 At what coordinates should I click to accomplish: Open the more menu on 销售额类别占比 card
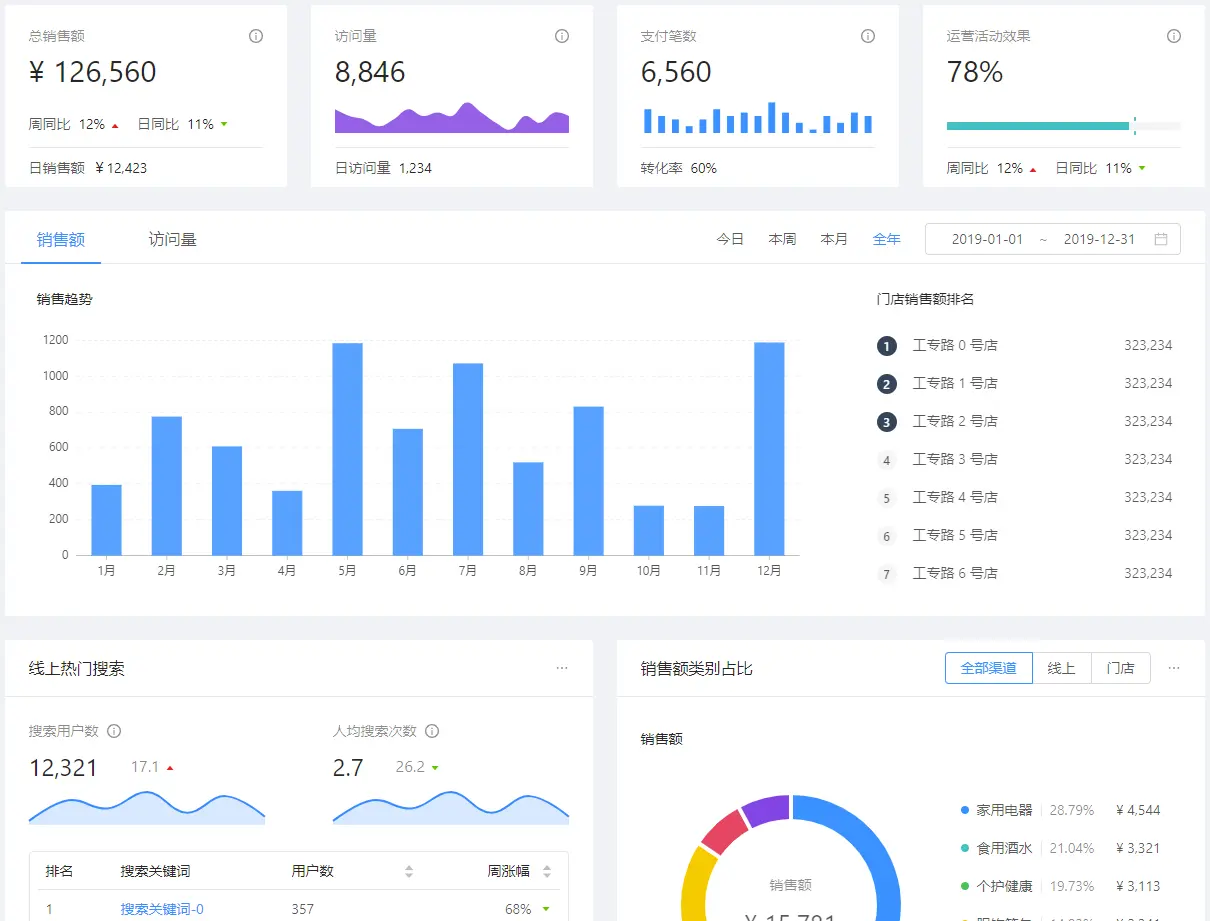pos(1174,668)
